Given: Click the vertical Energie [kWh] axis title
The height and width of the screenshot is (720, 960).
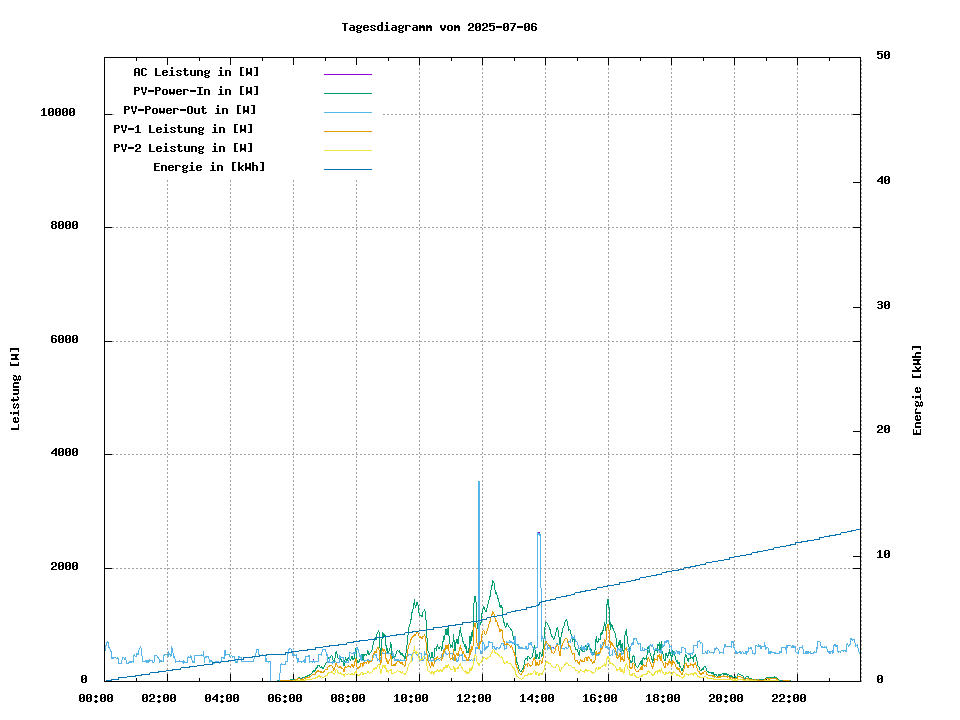Looking at the screenshot, I should tap(917, 390).
